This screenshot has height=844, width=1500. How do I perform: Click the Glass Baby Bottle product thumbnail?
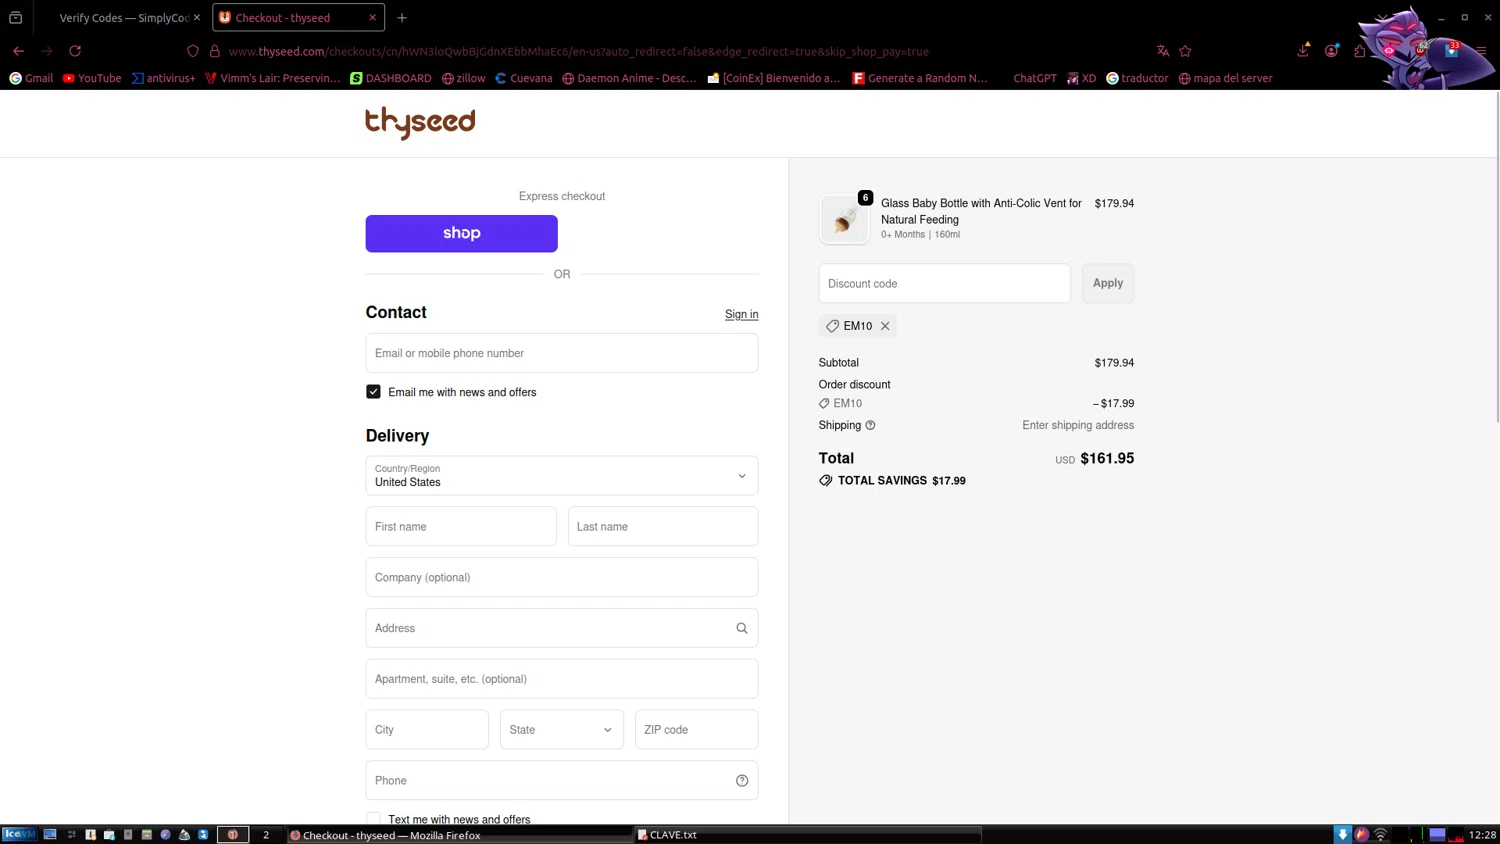pos(844,219)
